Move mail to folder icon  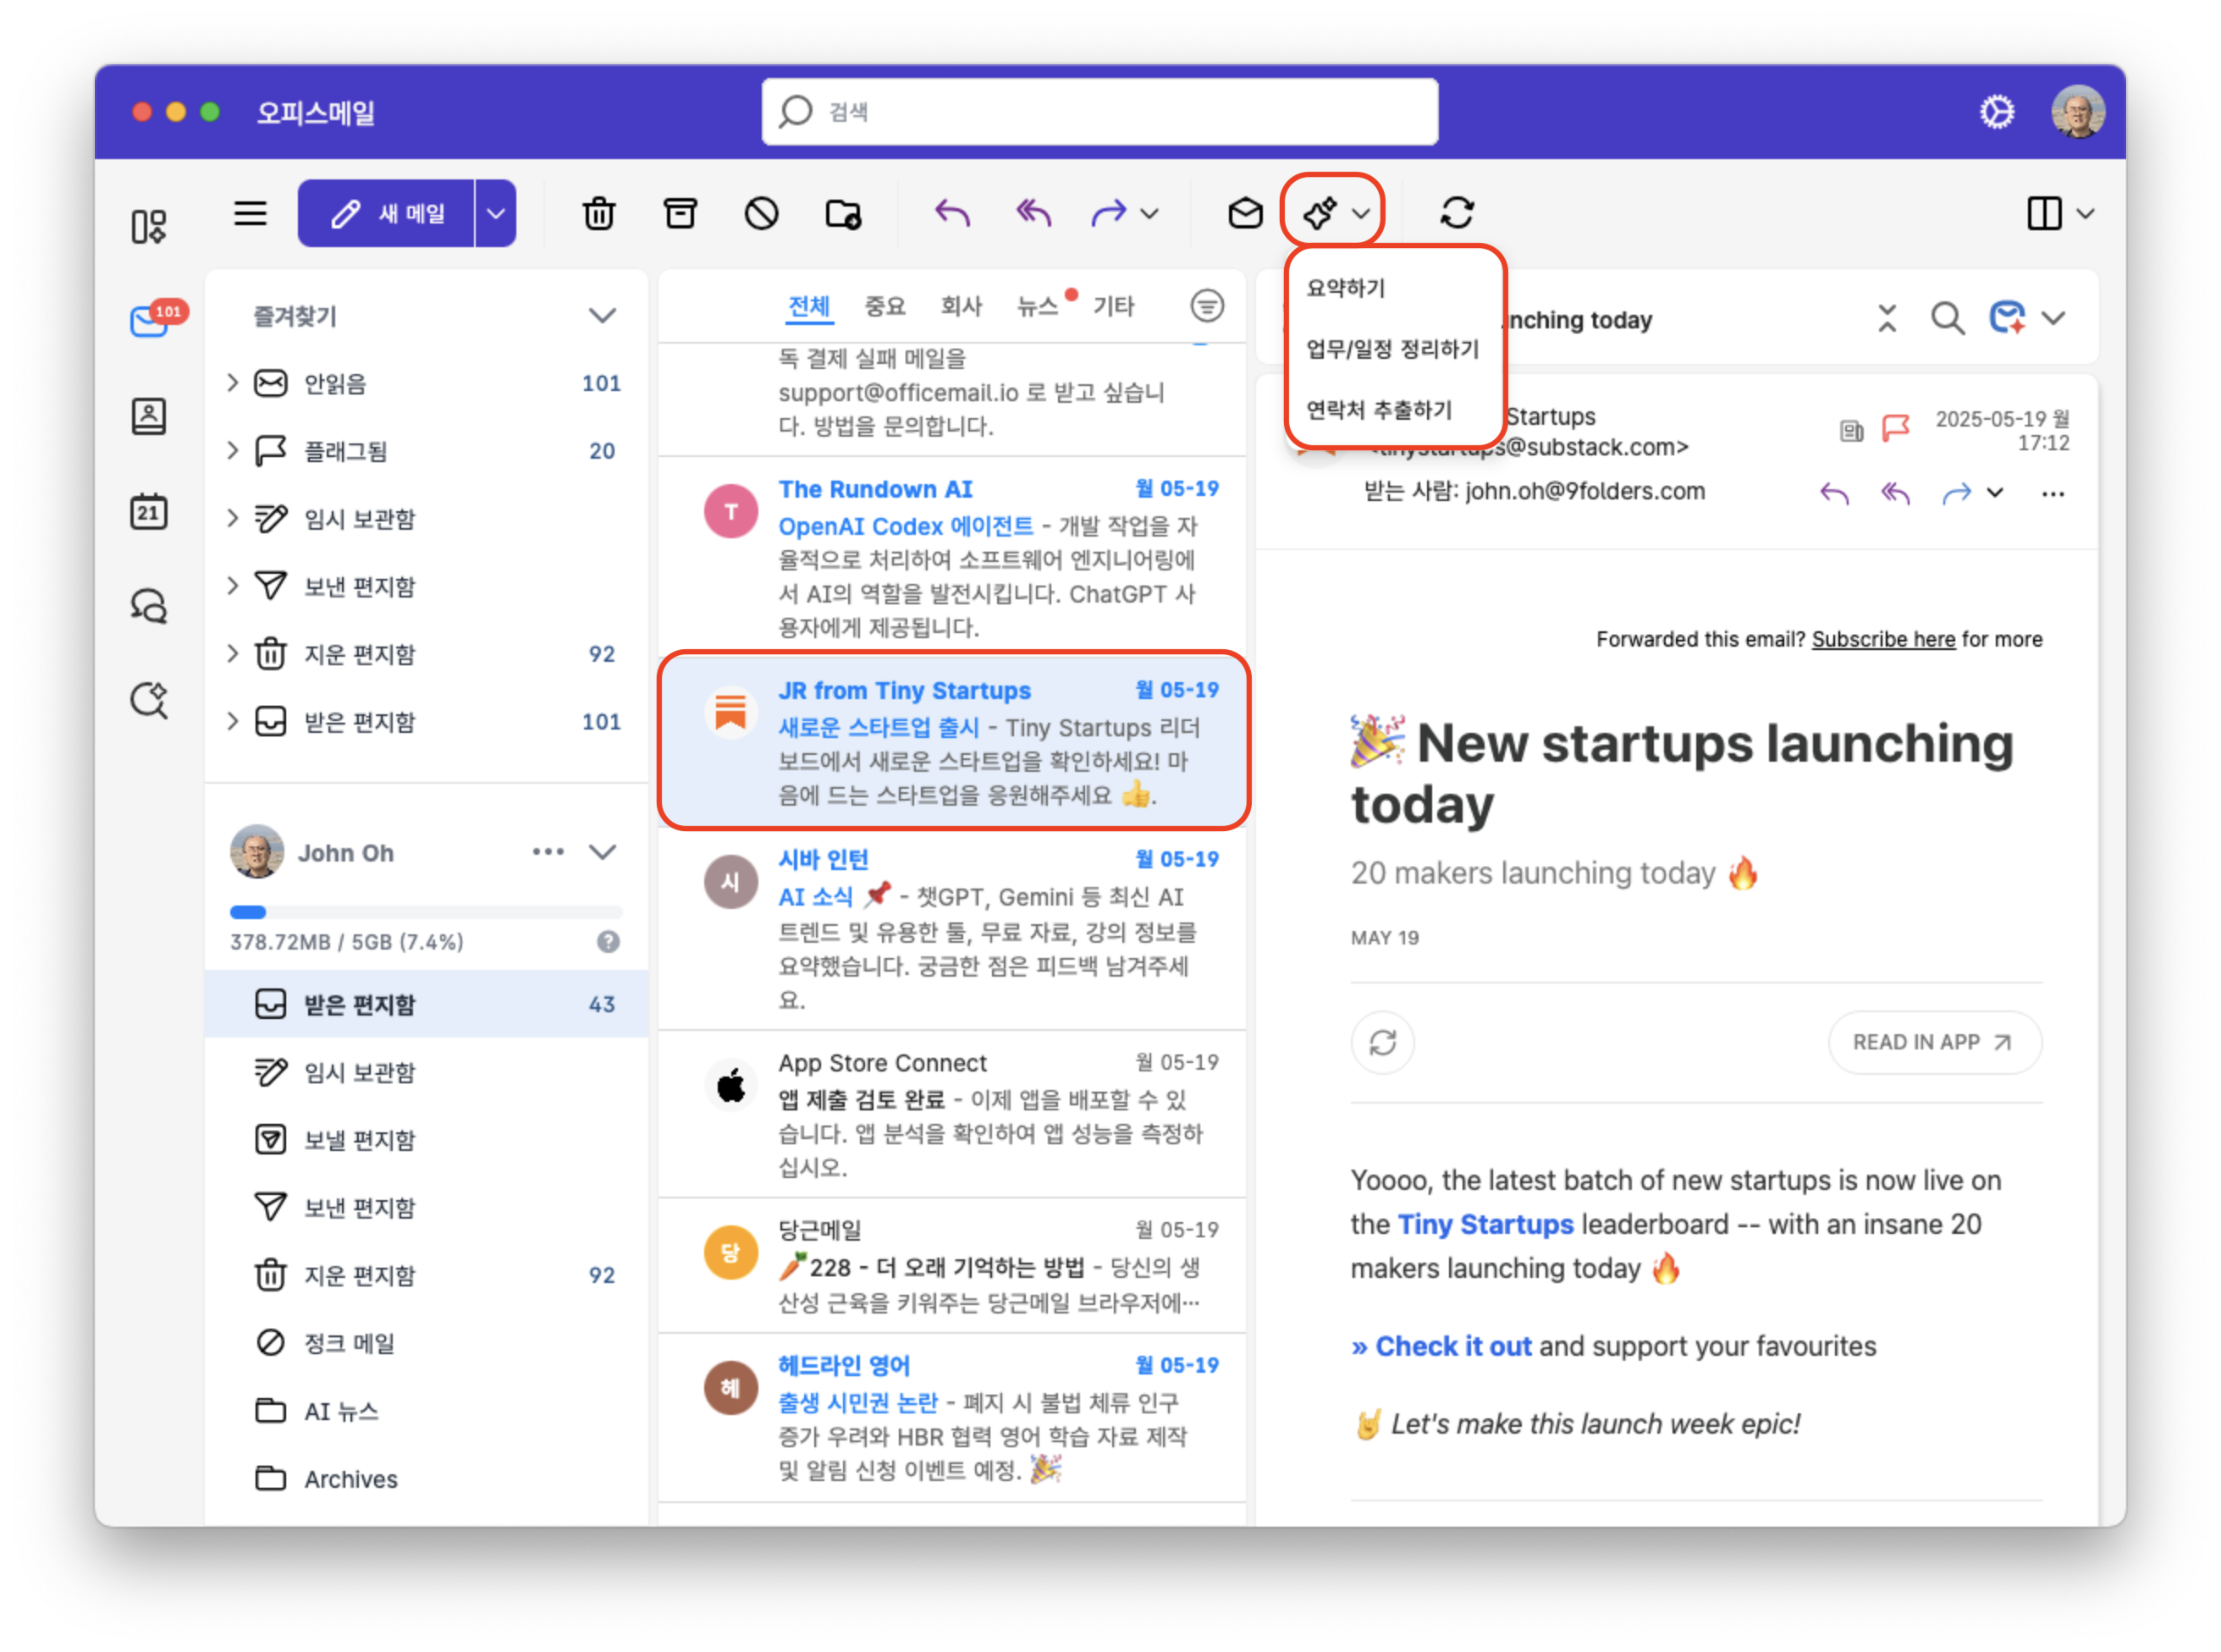point(843,213)
